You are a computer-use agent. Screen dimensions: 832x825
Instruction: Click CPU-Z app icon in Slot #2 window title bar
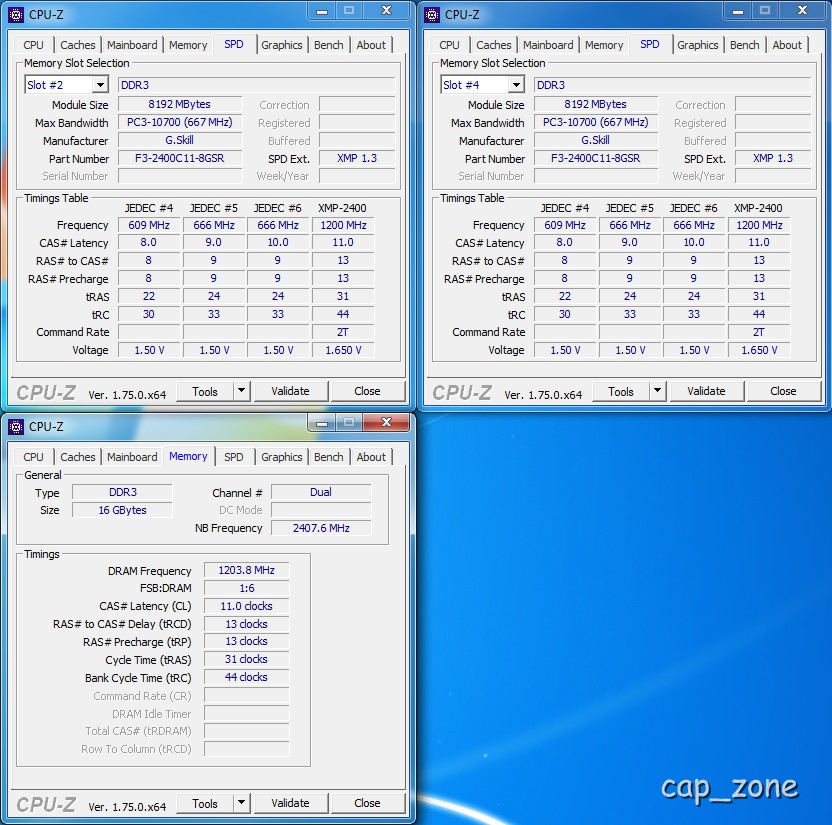[x=16, y=15]
